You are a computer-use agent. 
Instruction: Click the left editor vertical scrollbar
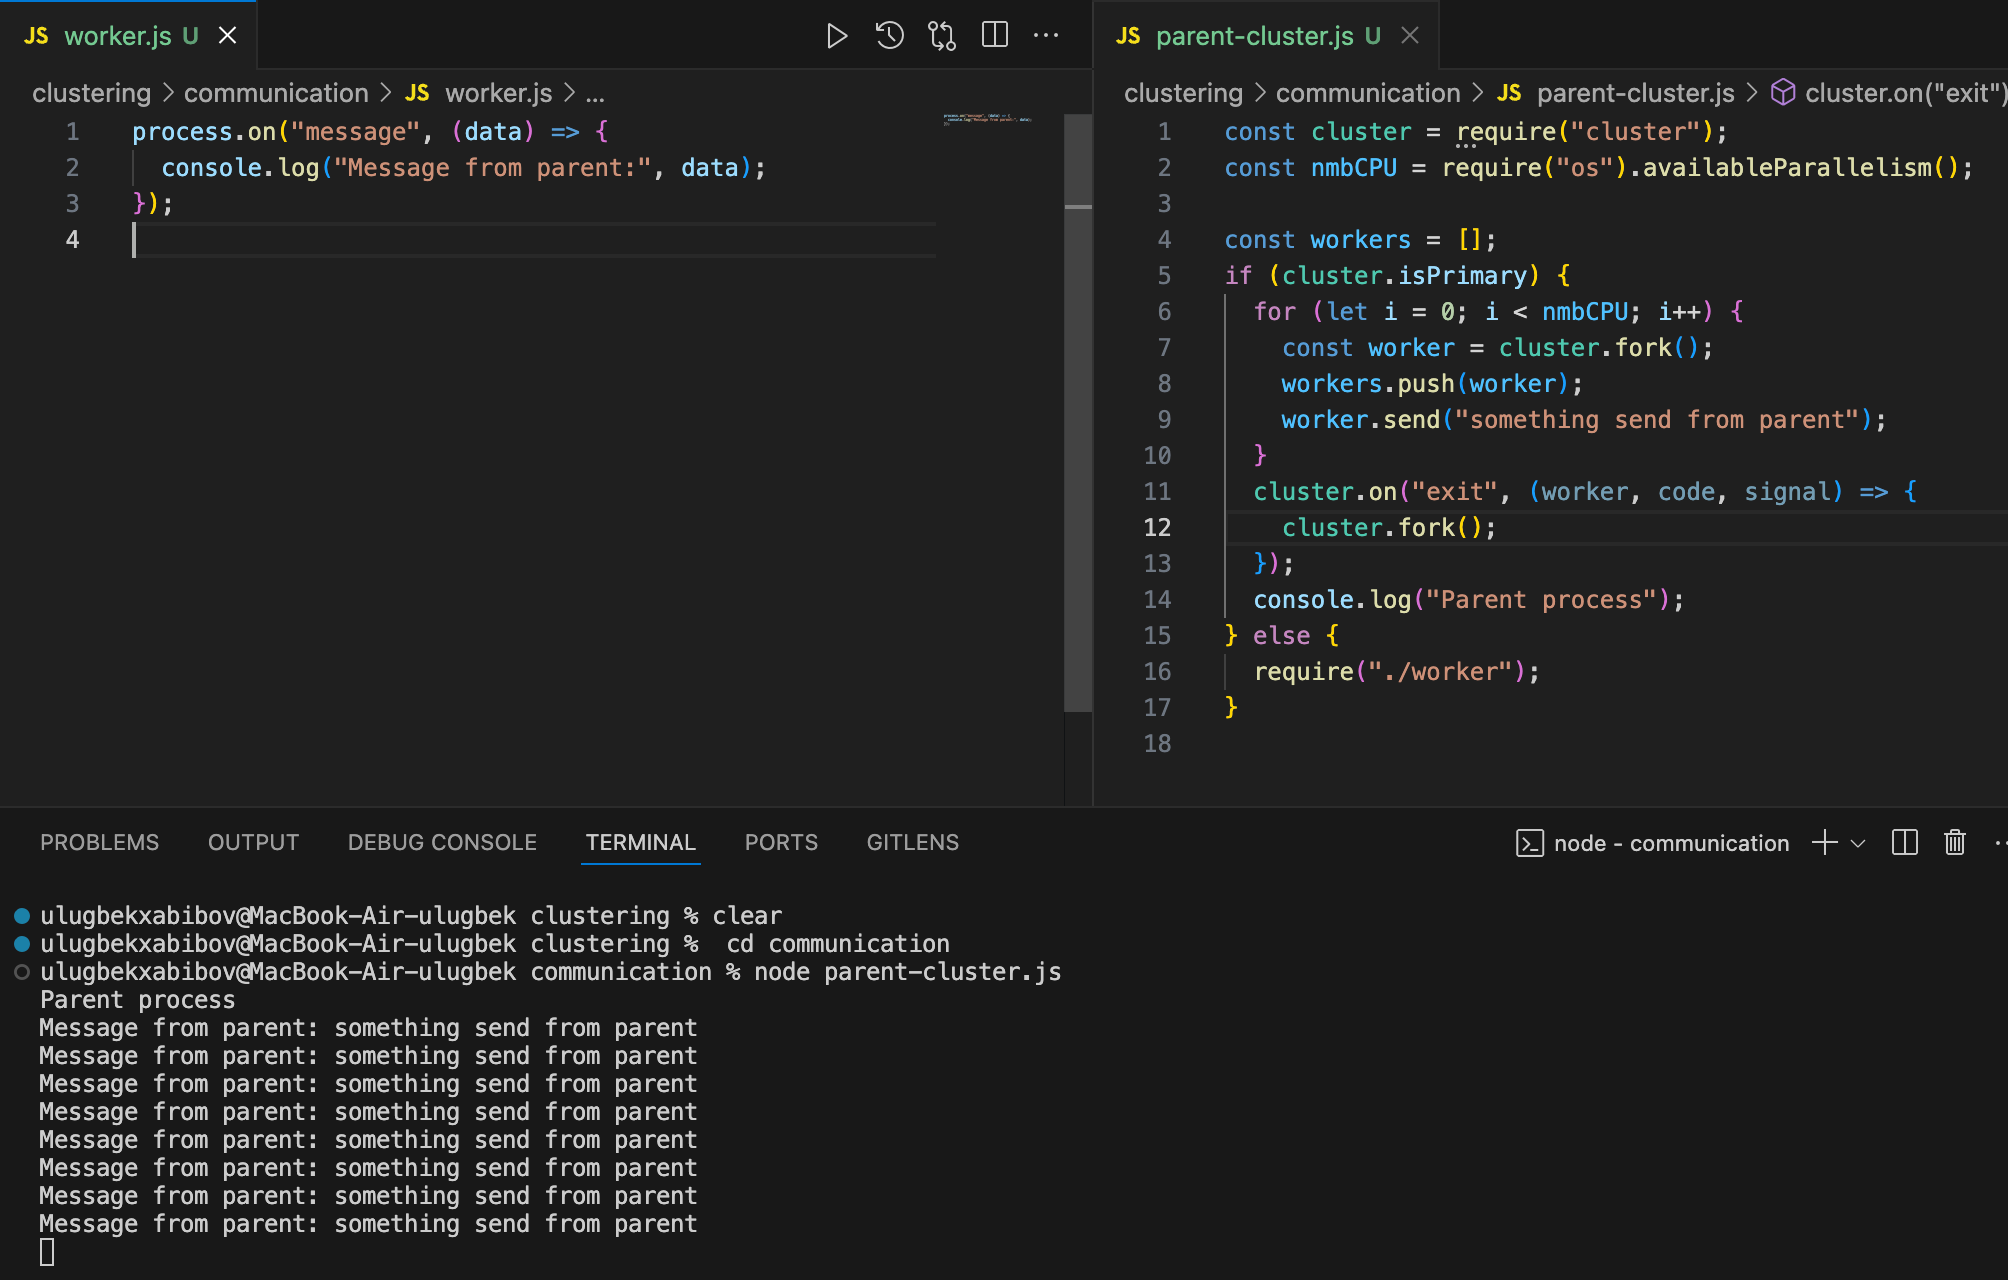(1078, 412)
